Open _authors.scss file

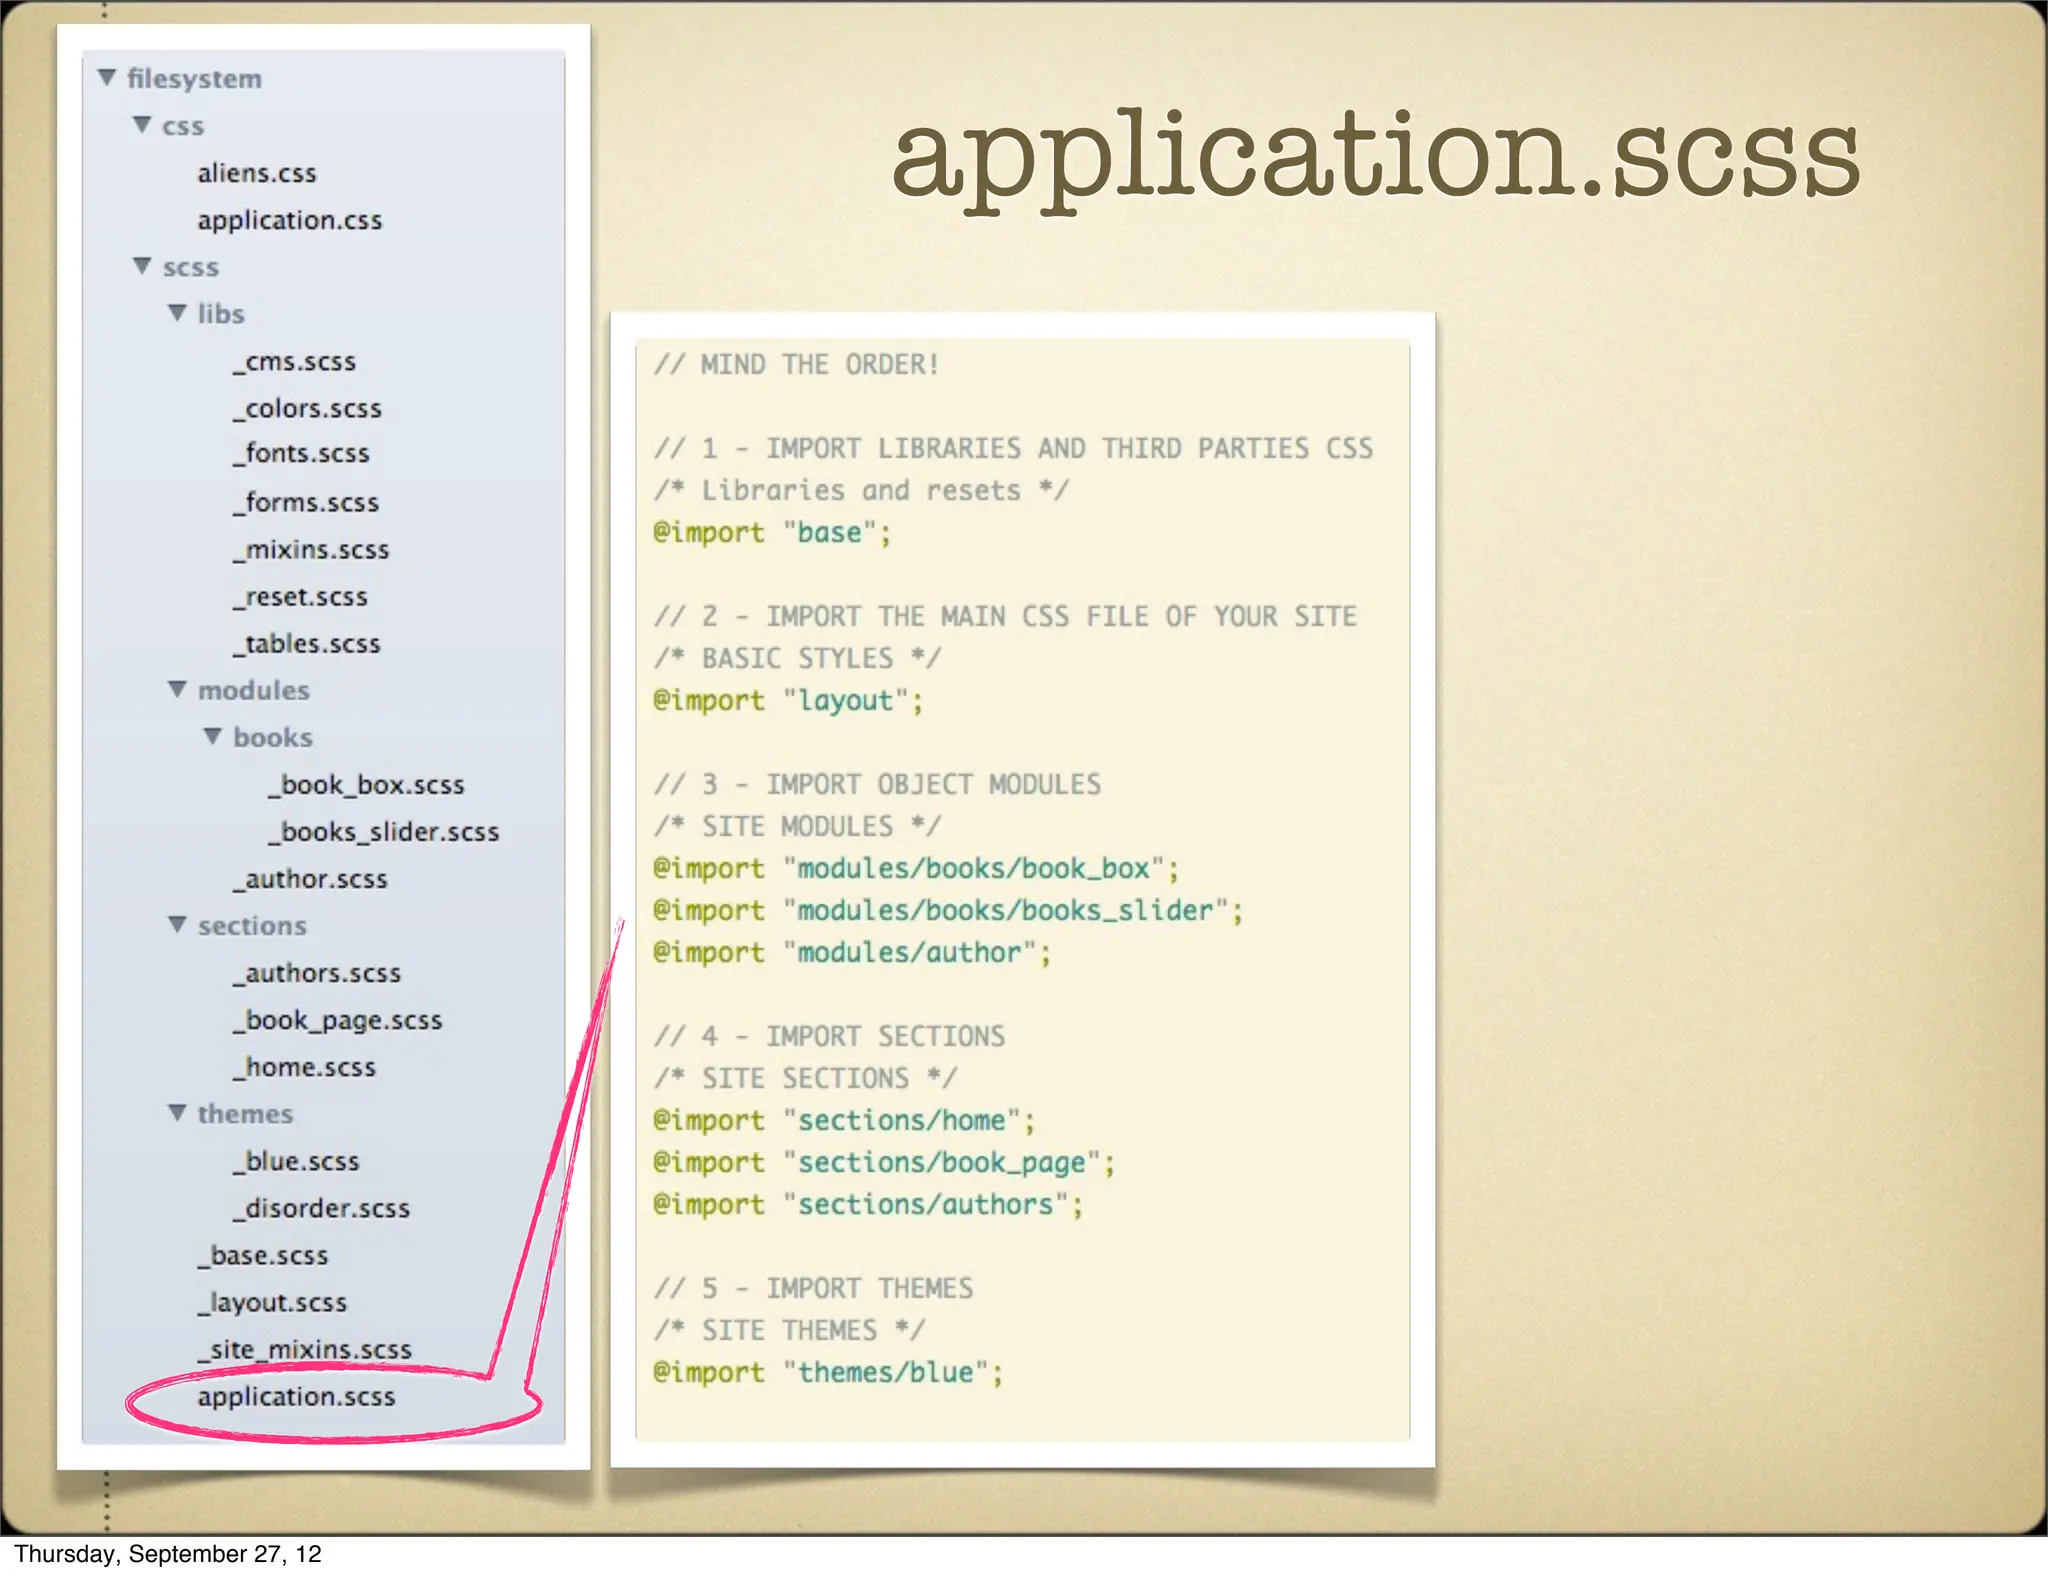(317, 973)
